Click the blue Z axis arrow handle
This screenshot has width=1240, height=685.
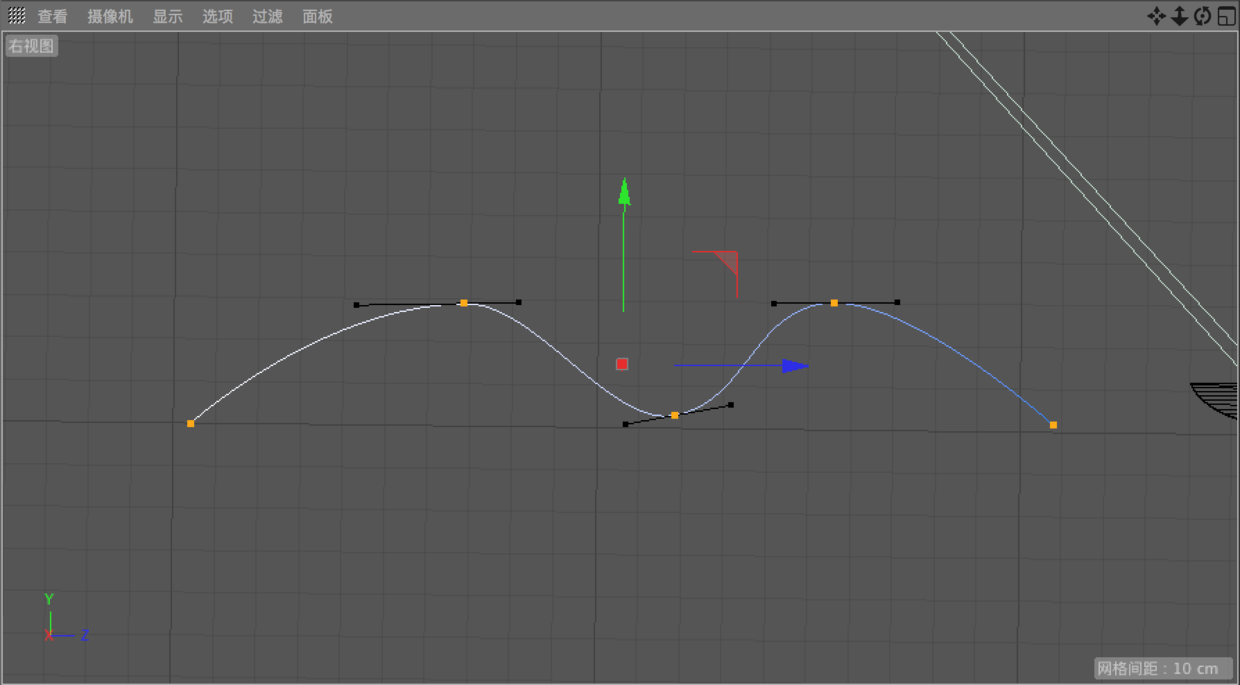point(795,366)
